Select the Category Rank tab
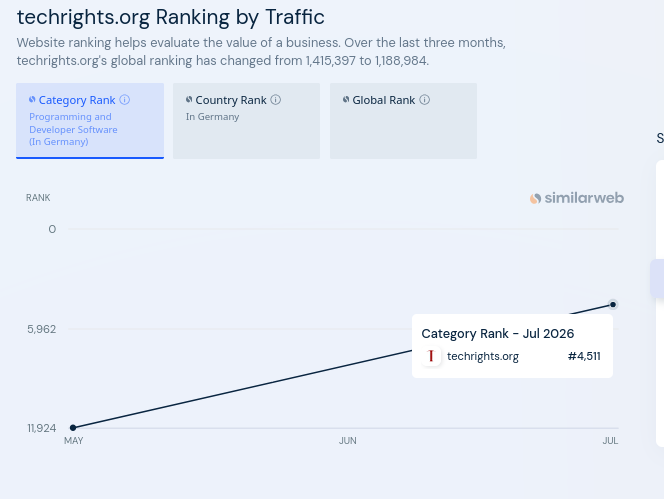664x499 pixels. [x=90, y=121]
